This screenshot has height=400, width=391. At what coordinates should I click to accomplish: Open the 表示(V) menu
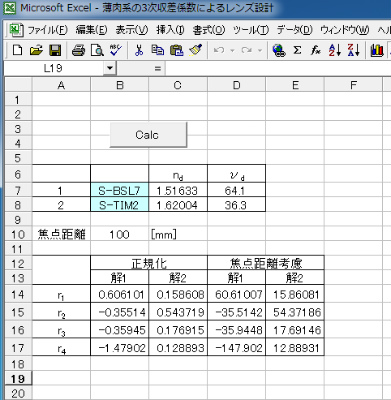point(132,30)
